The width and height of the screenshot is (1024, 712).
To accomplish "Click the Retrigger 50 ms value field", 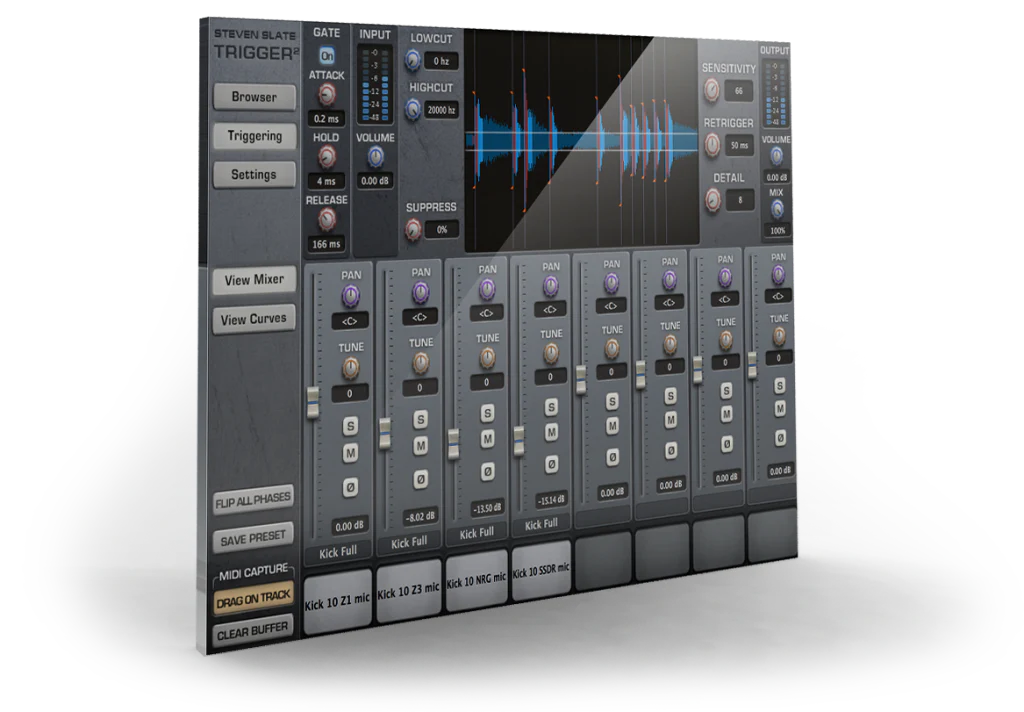I will tap(739, 145).
